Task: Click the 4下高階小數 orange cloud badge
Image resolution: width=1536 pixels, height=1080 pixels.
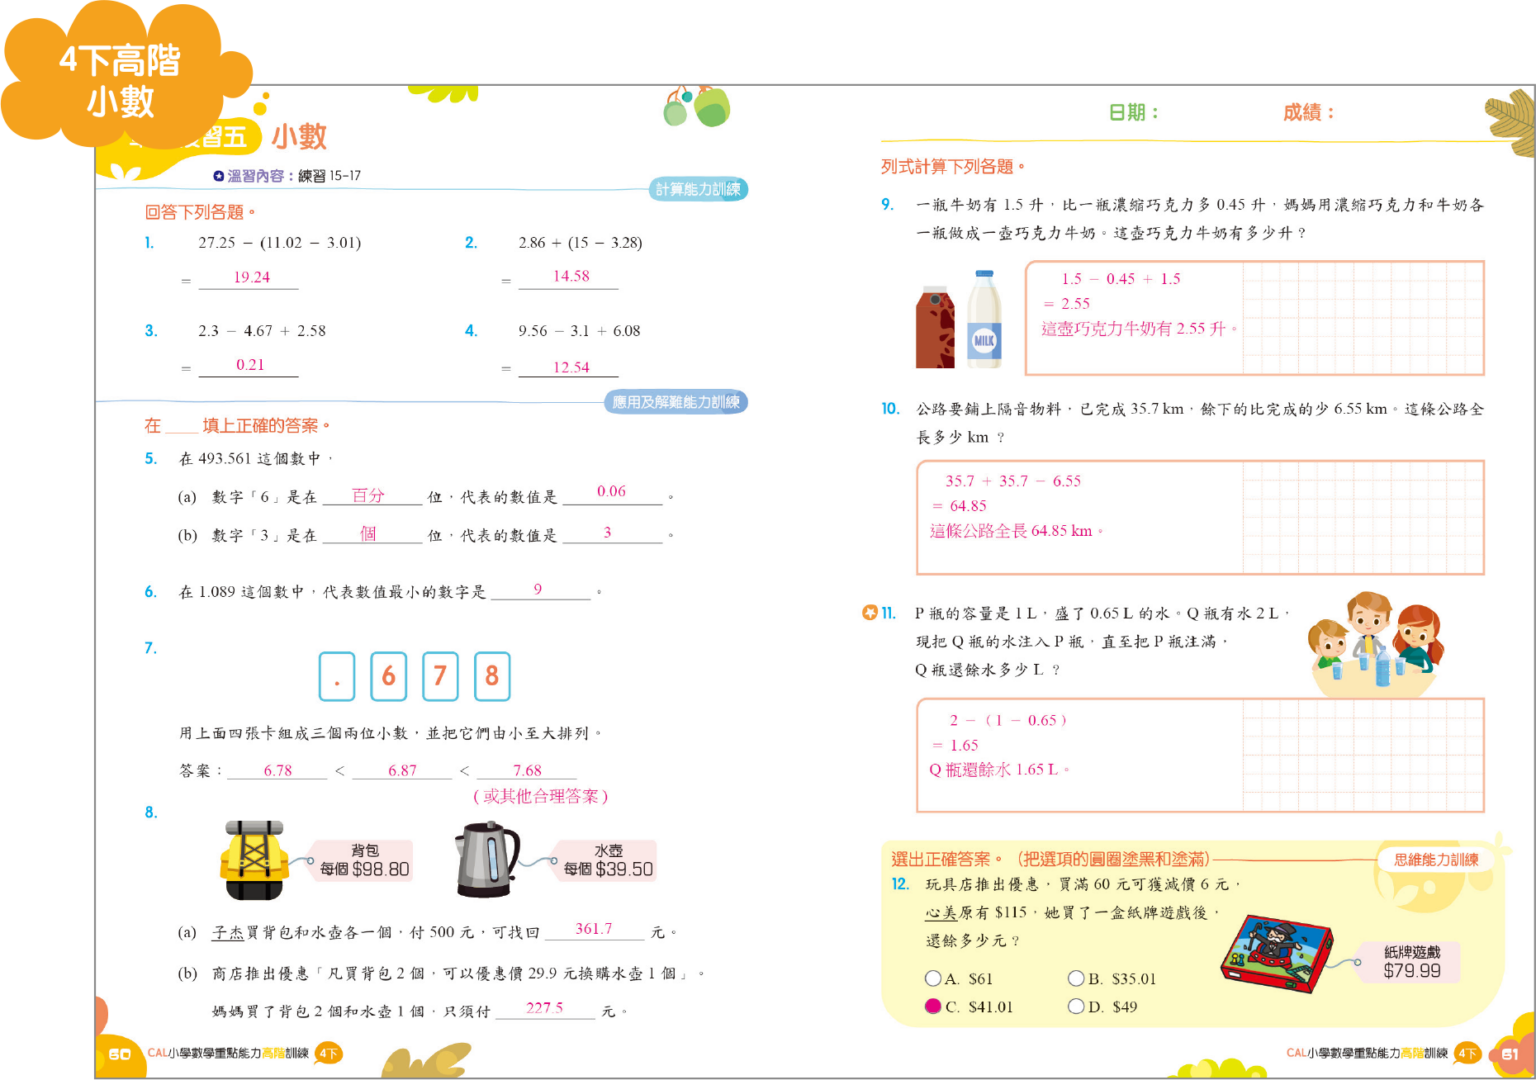Action: click(x=120, y=80)
